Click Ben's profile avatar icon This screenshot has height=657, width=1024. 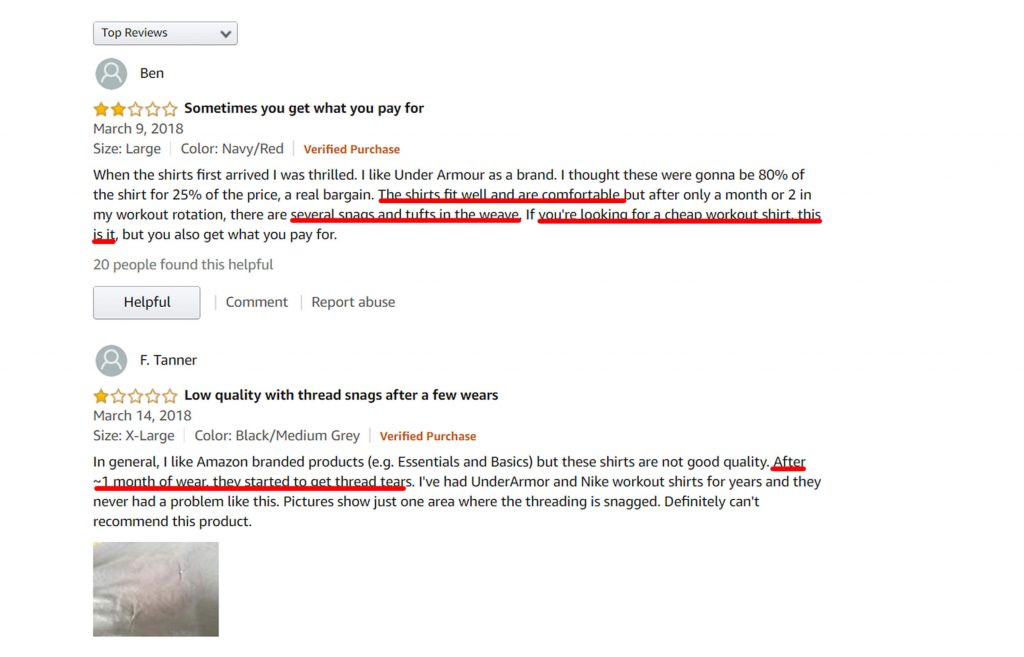coord(111,74)
